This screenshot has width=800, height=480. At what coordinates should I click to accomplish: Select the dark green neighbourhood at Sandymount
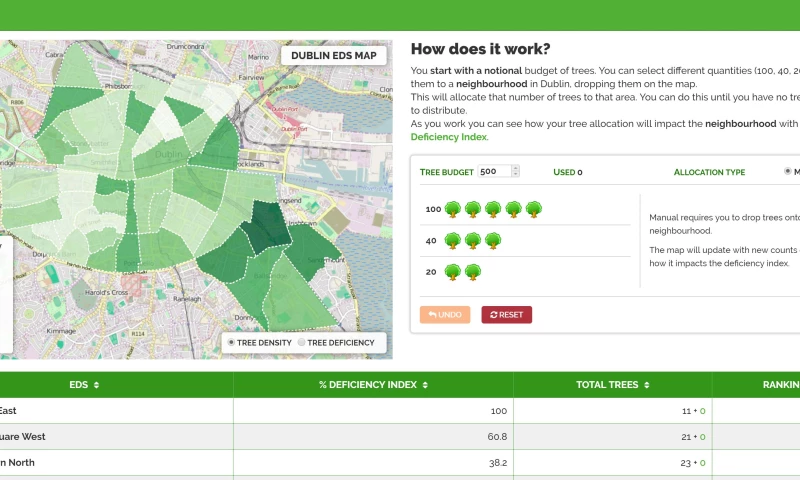[311, 252]
